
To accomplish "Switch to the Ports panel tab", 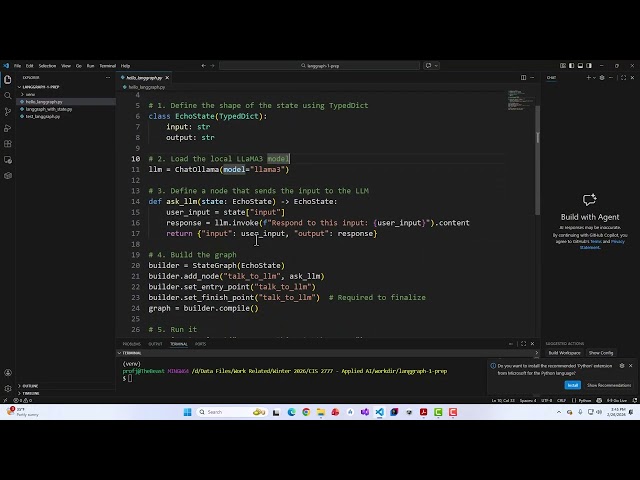I will (x=200, y=344).
